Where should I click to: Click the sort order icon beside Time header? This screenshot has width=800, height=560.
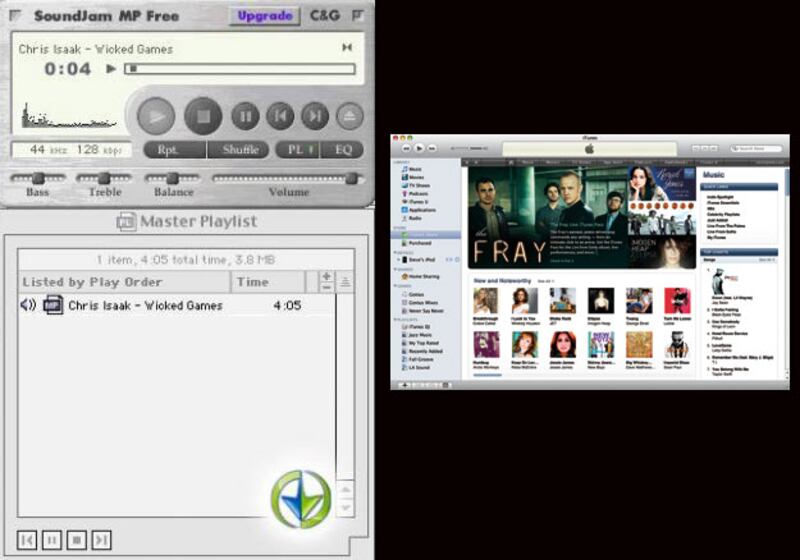(x=345, y=282)
